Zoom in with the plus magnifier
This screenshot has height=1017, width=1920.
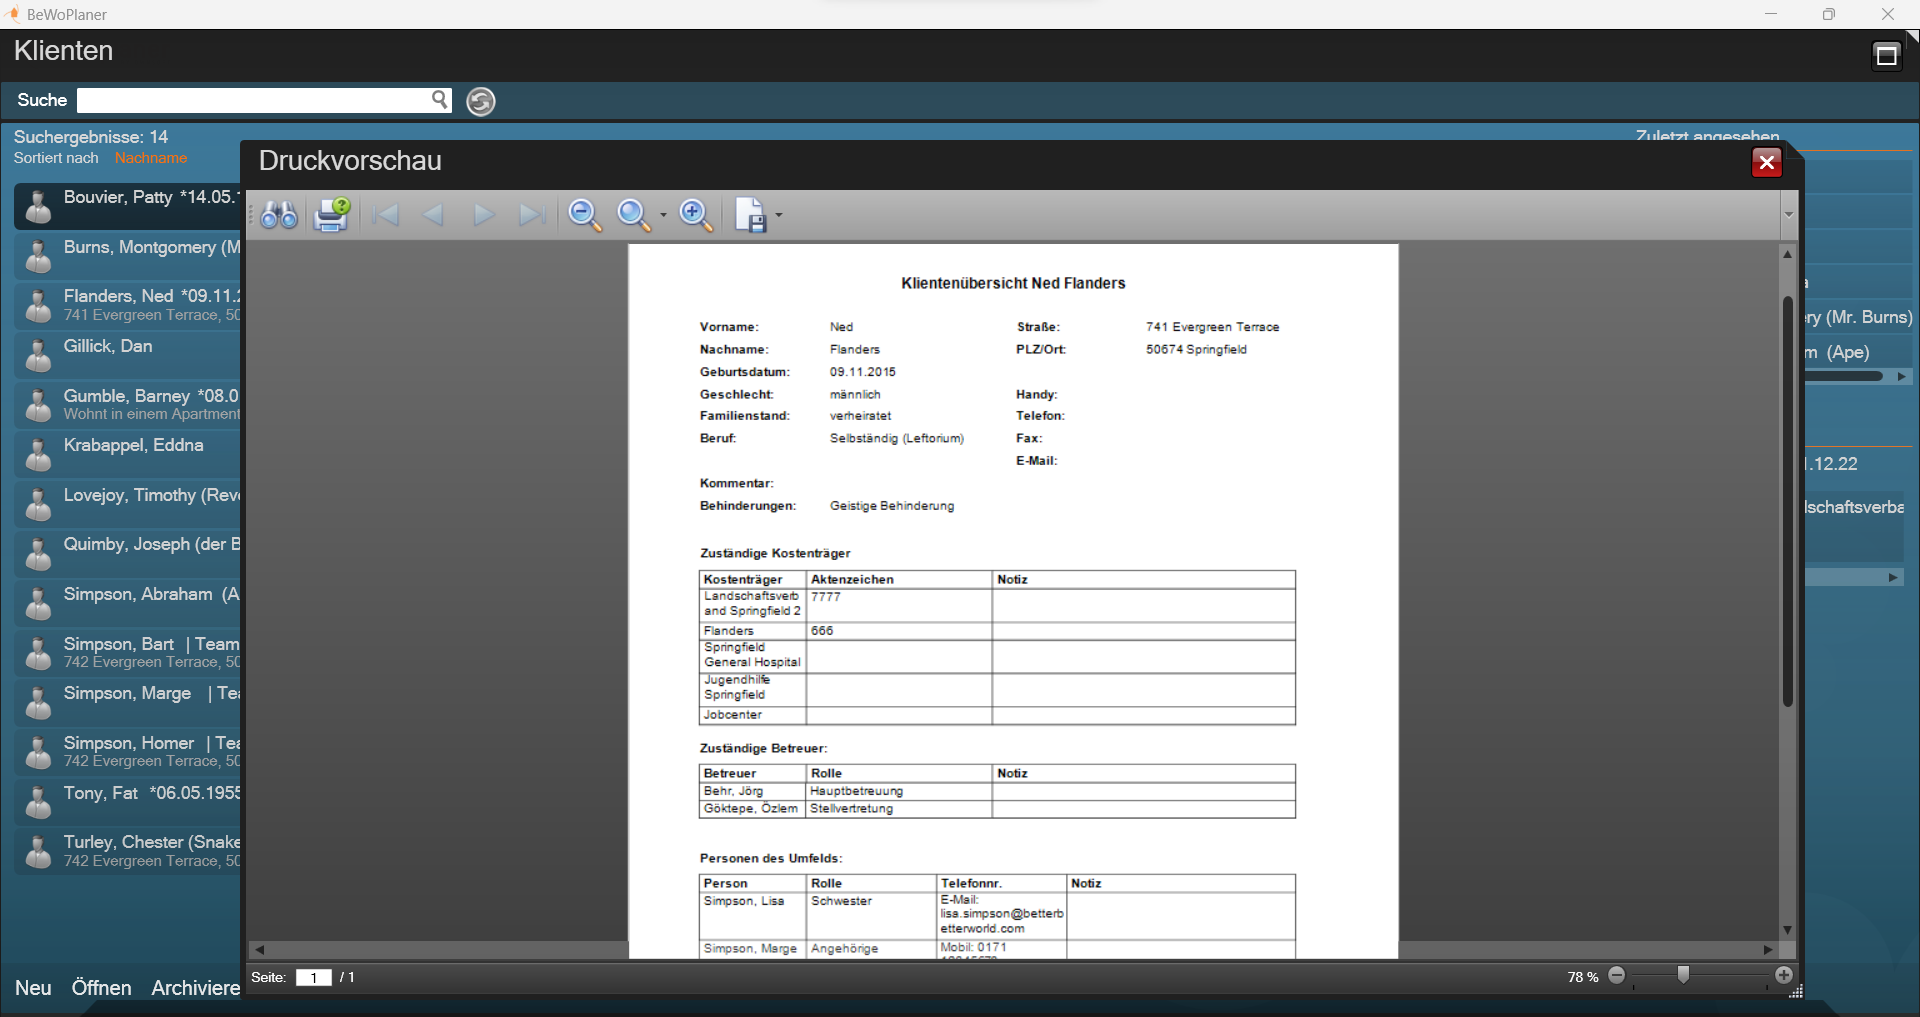click(696, 215)
